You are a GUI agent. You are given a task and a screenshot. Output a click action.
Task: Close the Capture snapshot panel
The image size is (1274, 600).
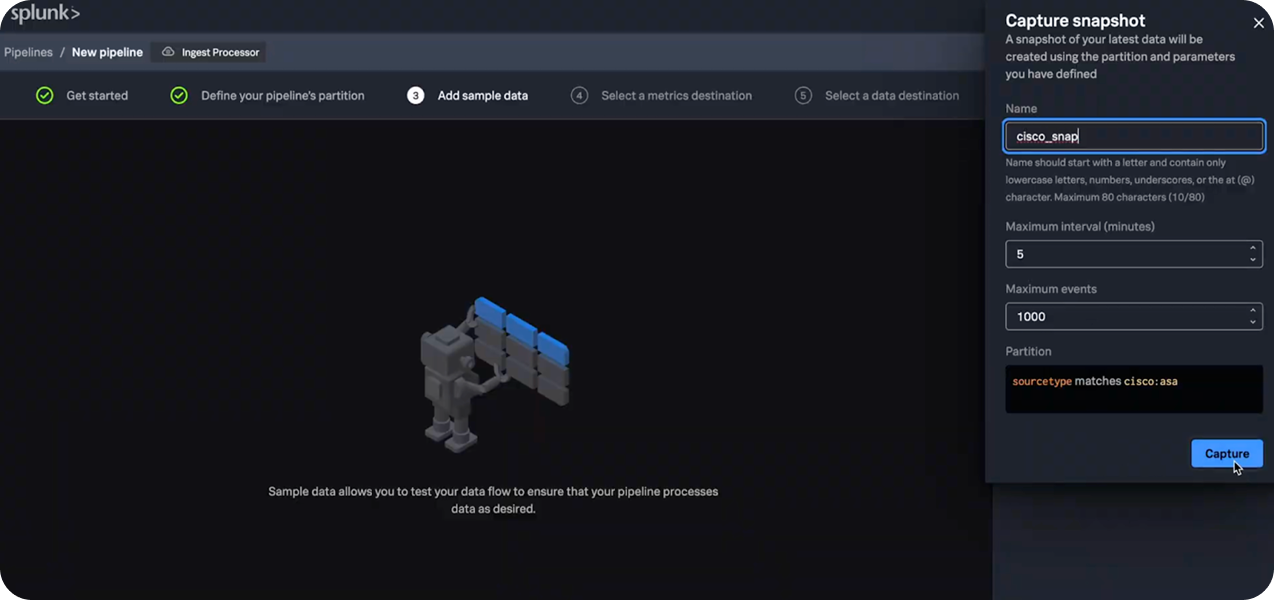[1258, 23]
